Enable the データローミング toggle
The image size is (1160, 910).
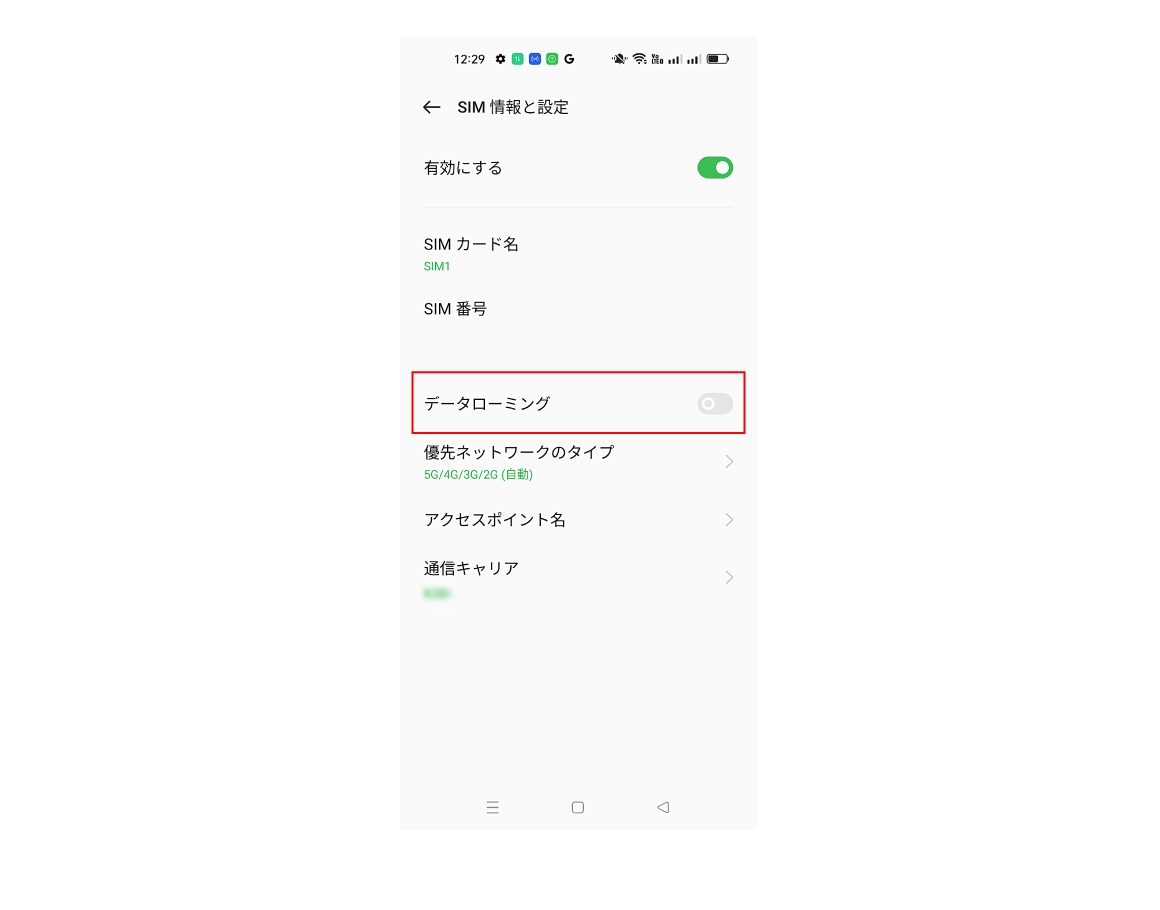click(715, 403)
